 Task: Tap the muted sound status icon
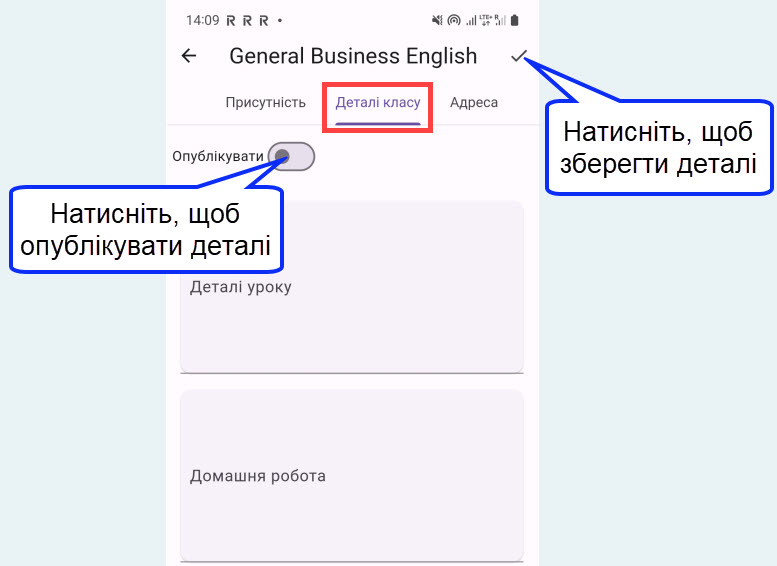(437, 20)
